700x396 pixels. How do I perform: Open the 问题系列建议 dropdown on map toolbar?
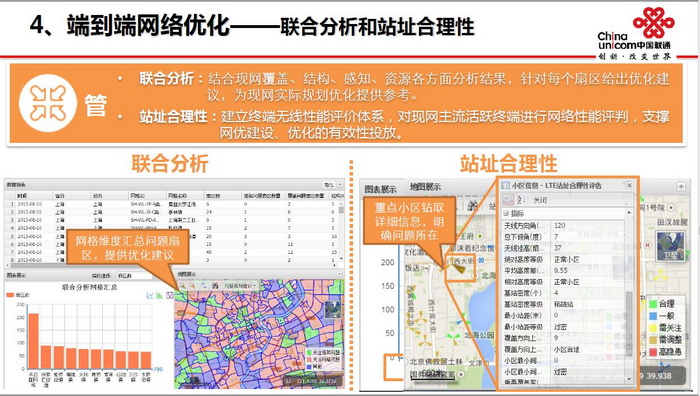click(240, 286)
